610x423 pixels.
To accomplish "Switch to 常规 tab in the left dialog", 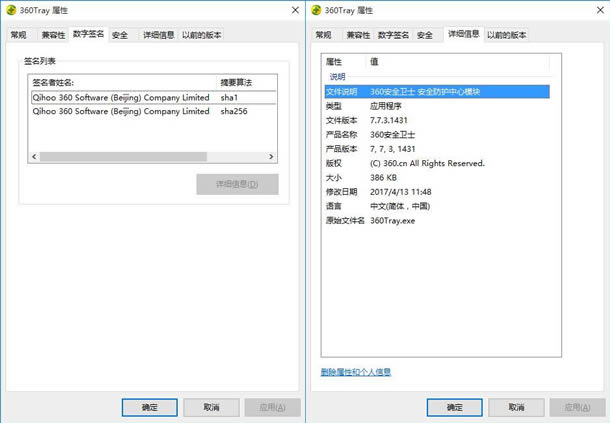I will pos(18,35).
